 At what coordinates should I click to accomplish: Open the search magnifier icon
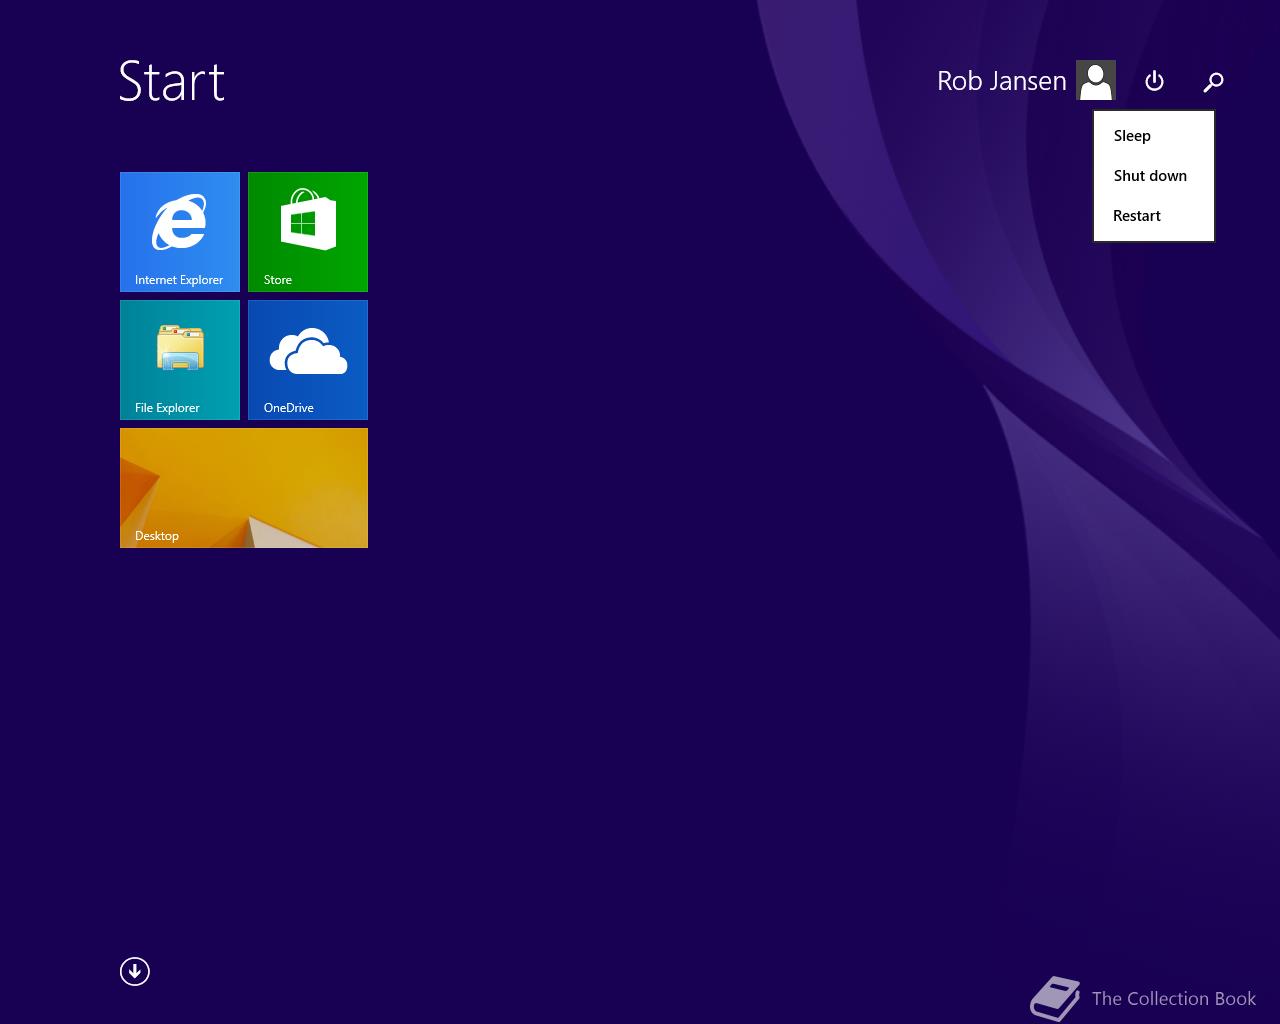pos(1213,81)
